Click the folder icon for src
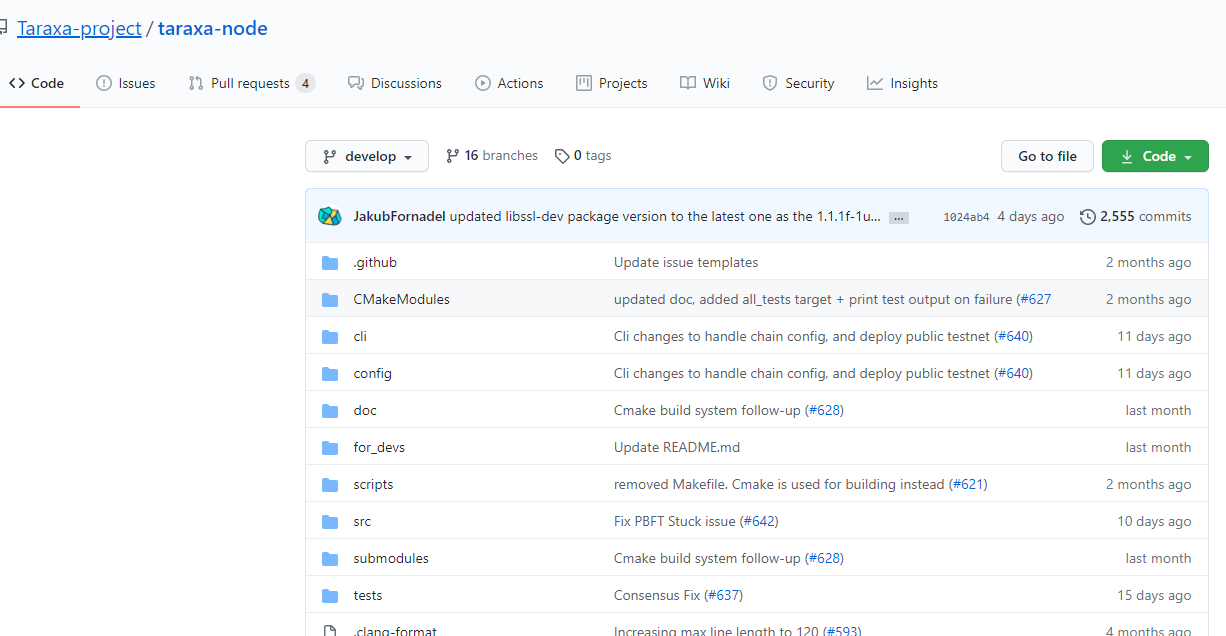Viewport: 1226px width, 636px height. tap(330, 521)
